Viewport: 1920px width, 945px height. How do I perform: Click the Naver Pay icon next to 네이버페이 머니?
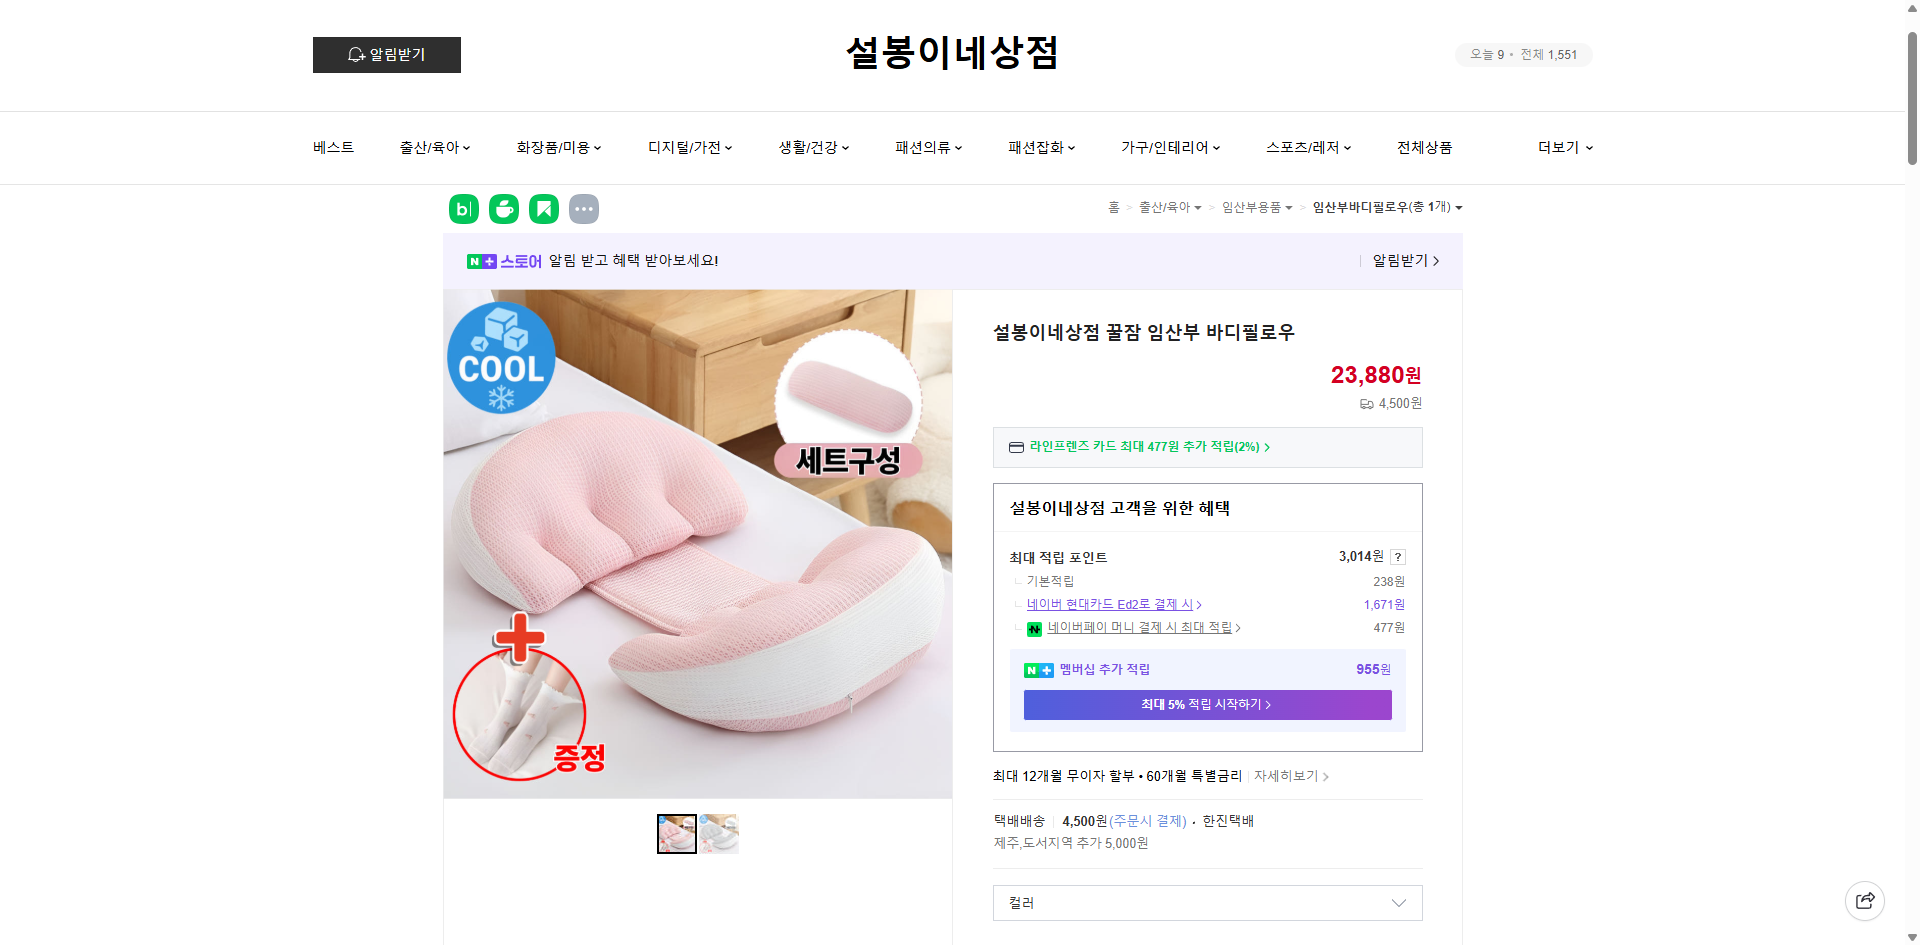pyautogui.click(x=1034, y=628)
